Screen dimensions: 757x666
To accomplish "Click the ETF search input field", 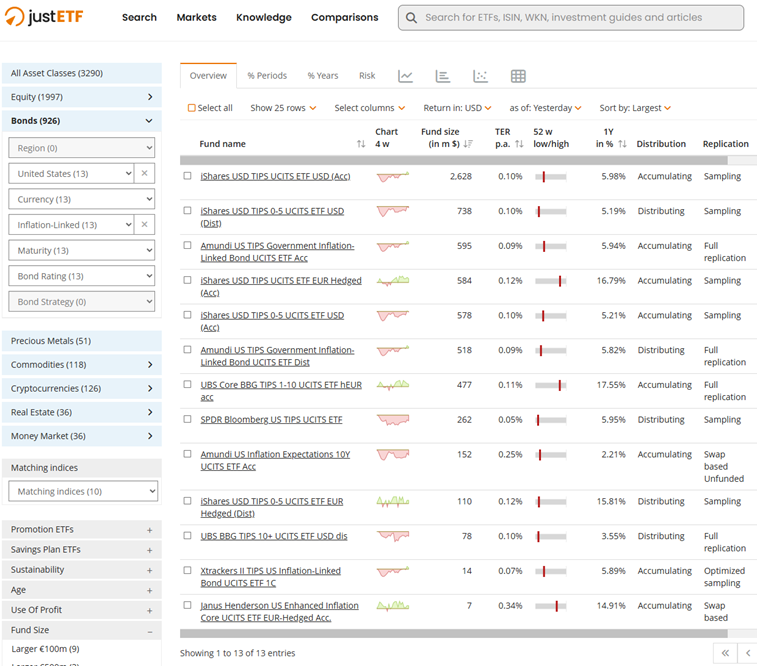I will click(580, 17).
